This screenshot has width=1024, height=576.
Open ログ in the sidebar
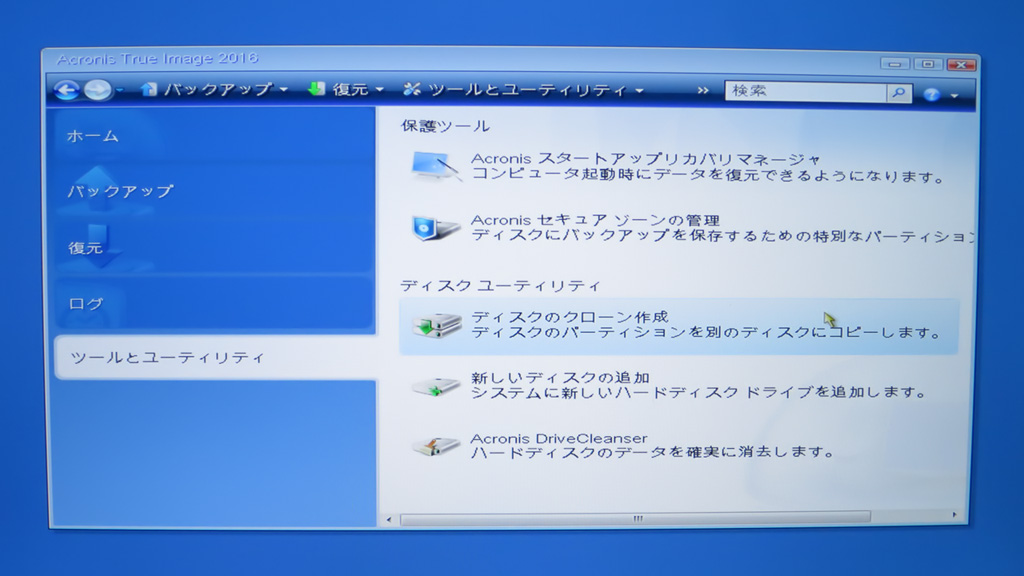[x=214, y=302]
